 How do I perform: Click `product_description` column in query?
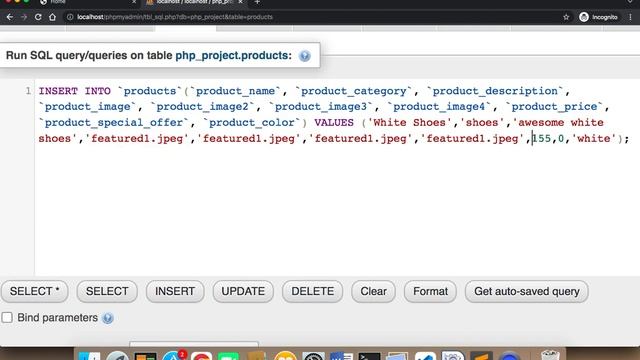coord(495,91)
